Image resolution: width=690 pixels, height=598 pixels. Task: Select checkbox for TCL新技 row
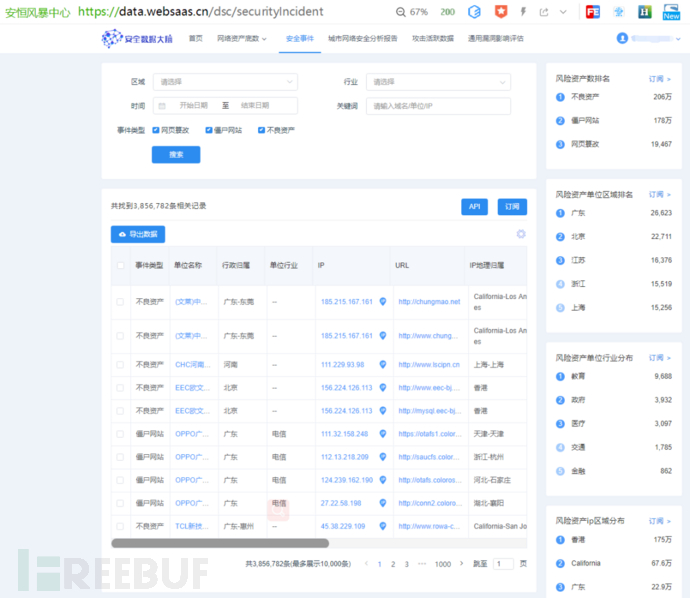coord(120,526)
